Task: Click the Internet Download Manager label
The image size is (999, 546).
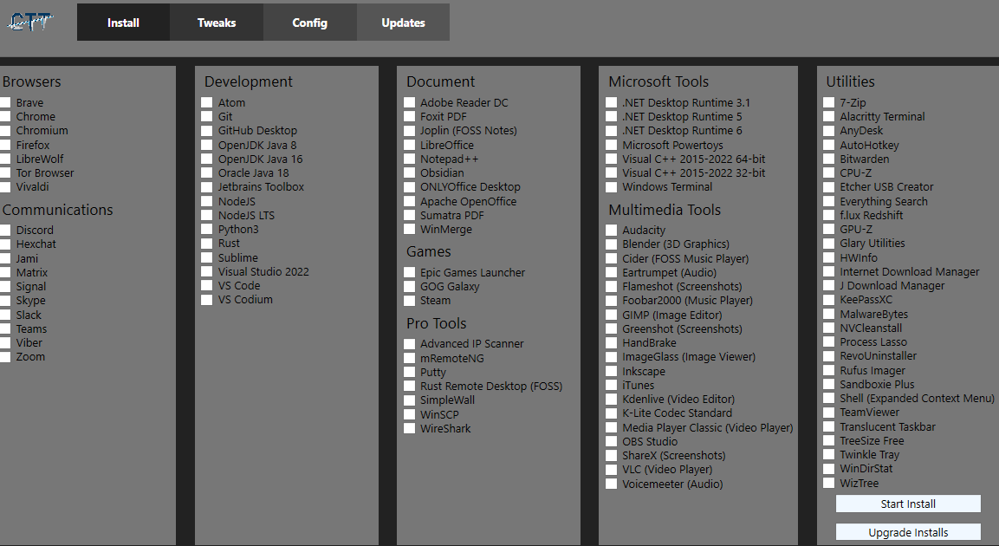Action: pos(909,271)
